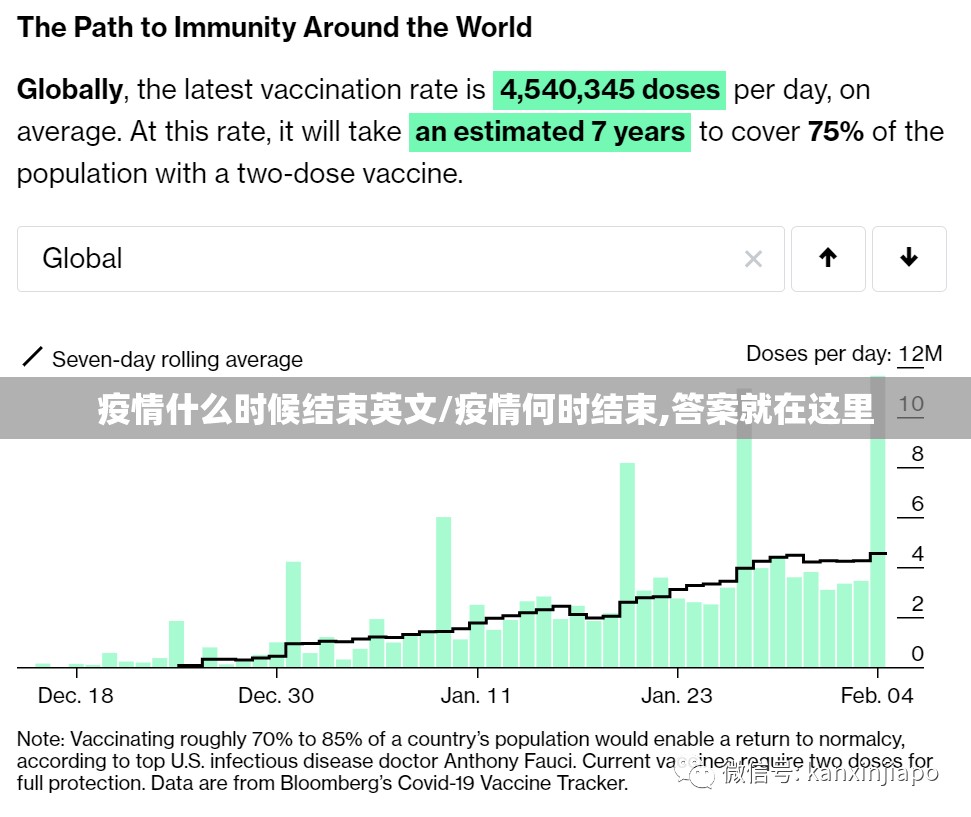Click the seven-day rolling average legend line icon
971x817 pixels.
click(32, 357)
